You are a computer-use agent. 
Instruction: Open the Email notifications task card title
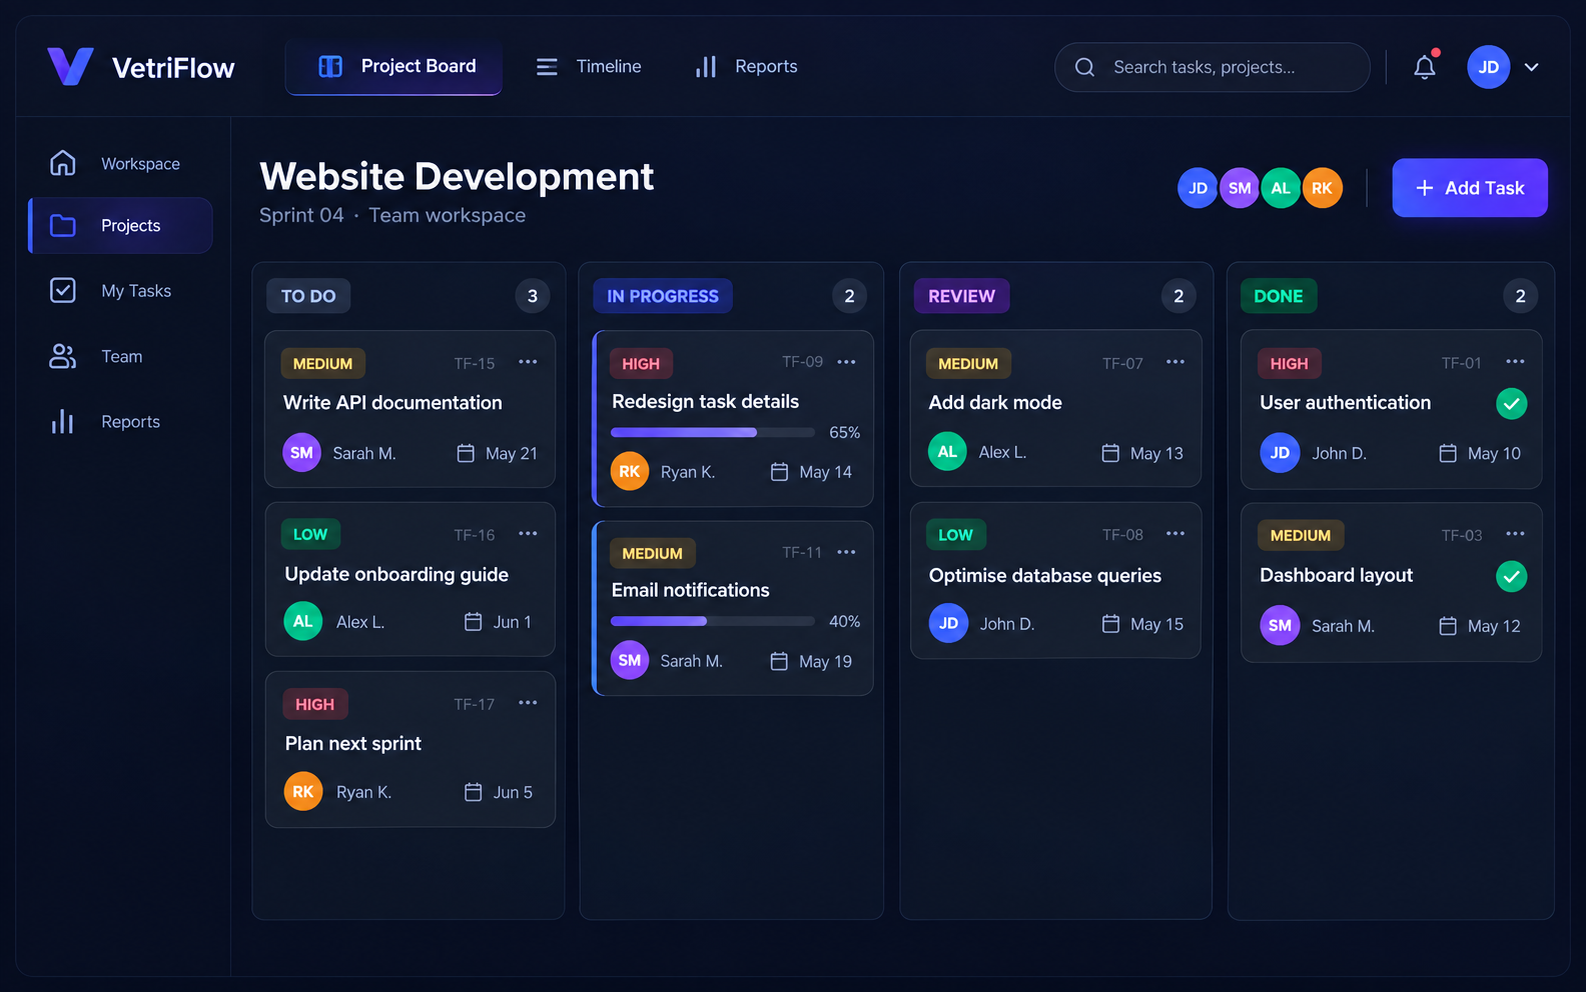pyautogui.click(x=691, y=590)
